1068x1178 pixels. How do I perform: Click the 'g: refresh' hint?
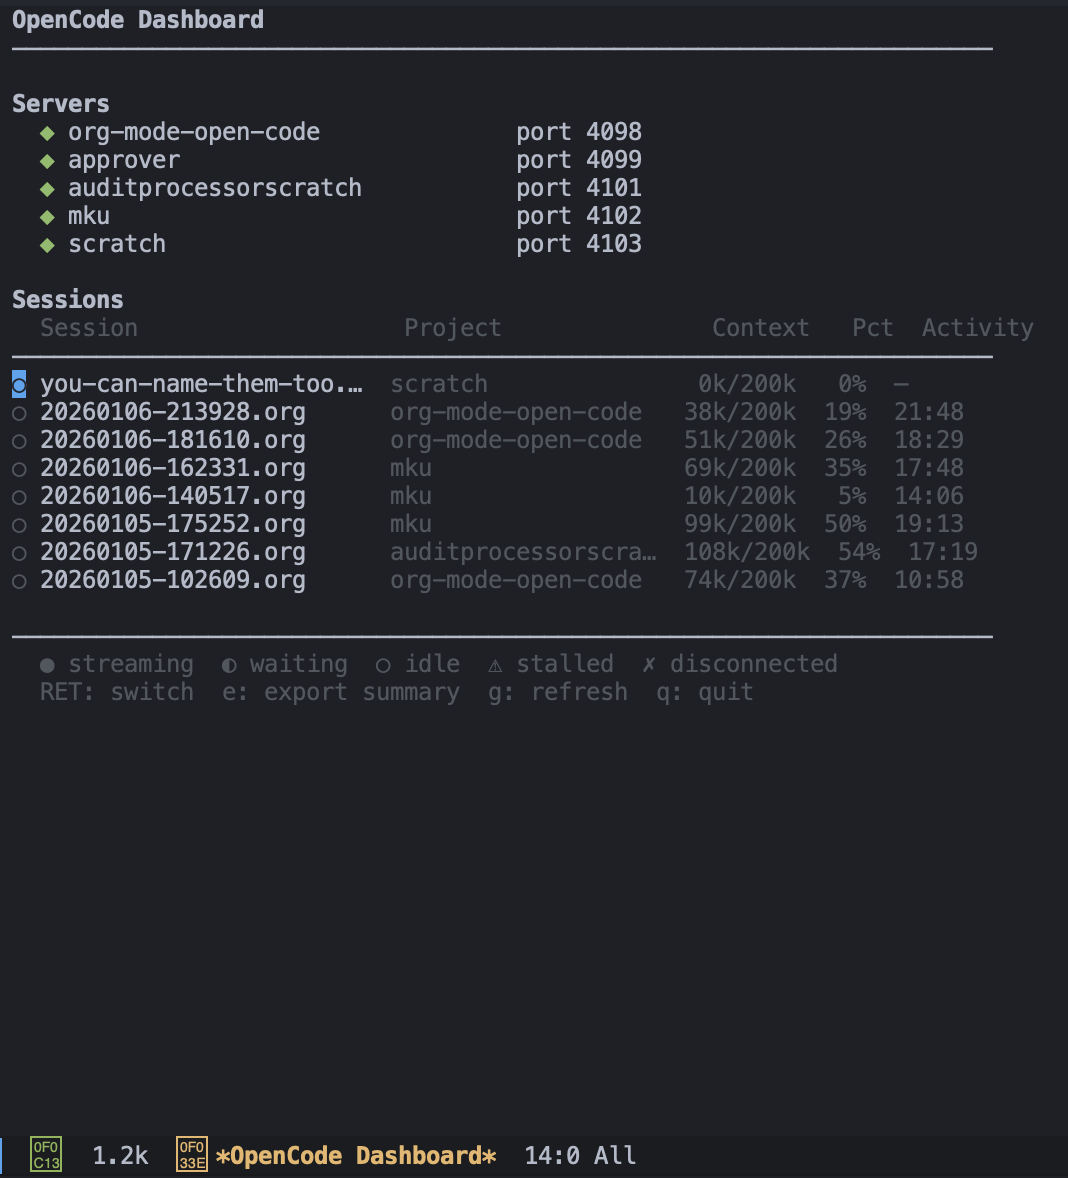(x=558, y=692)
